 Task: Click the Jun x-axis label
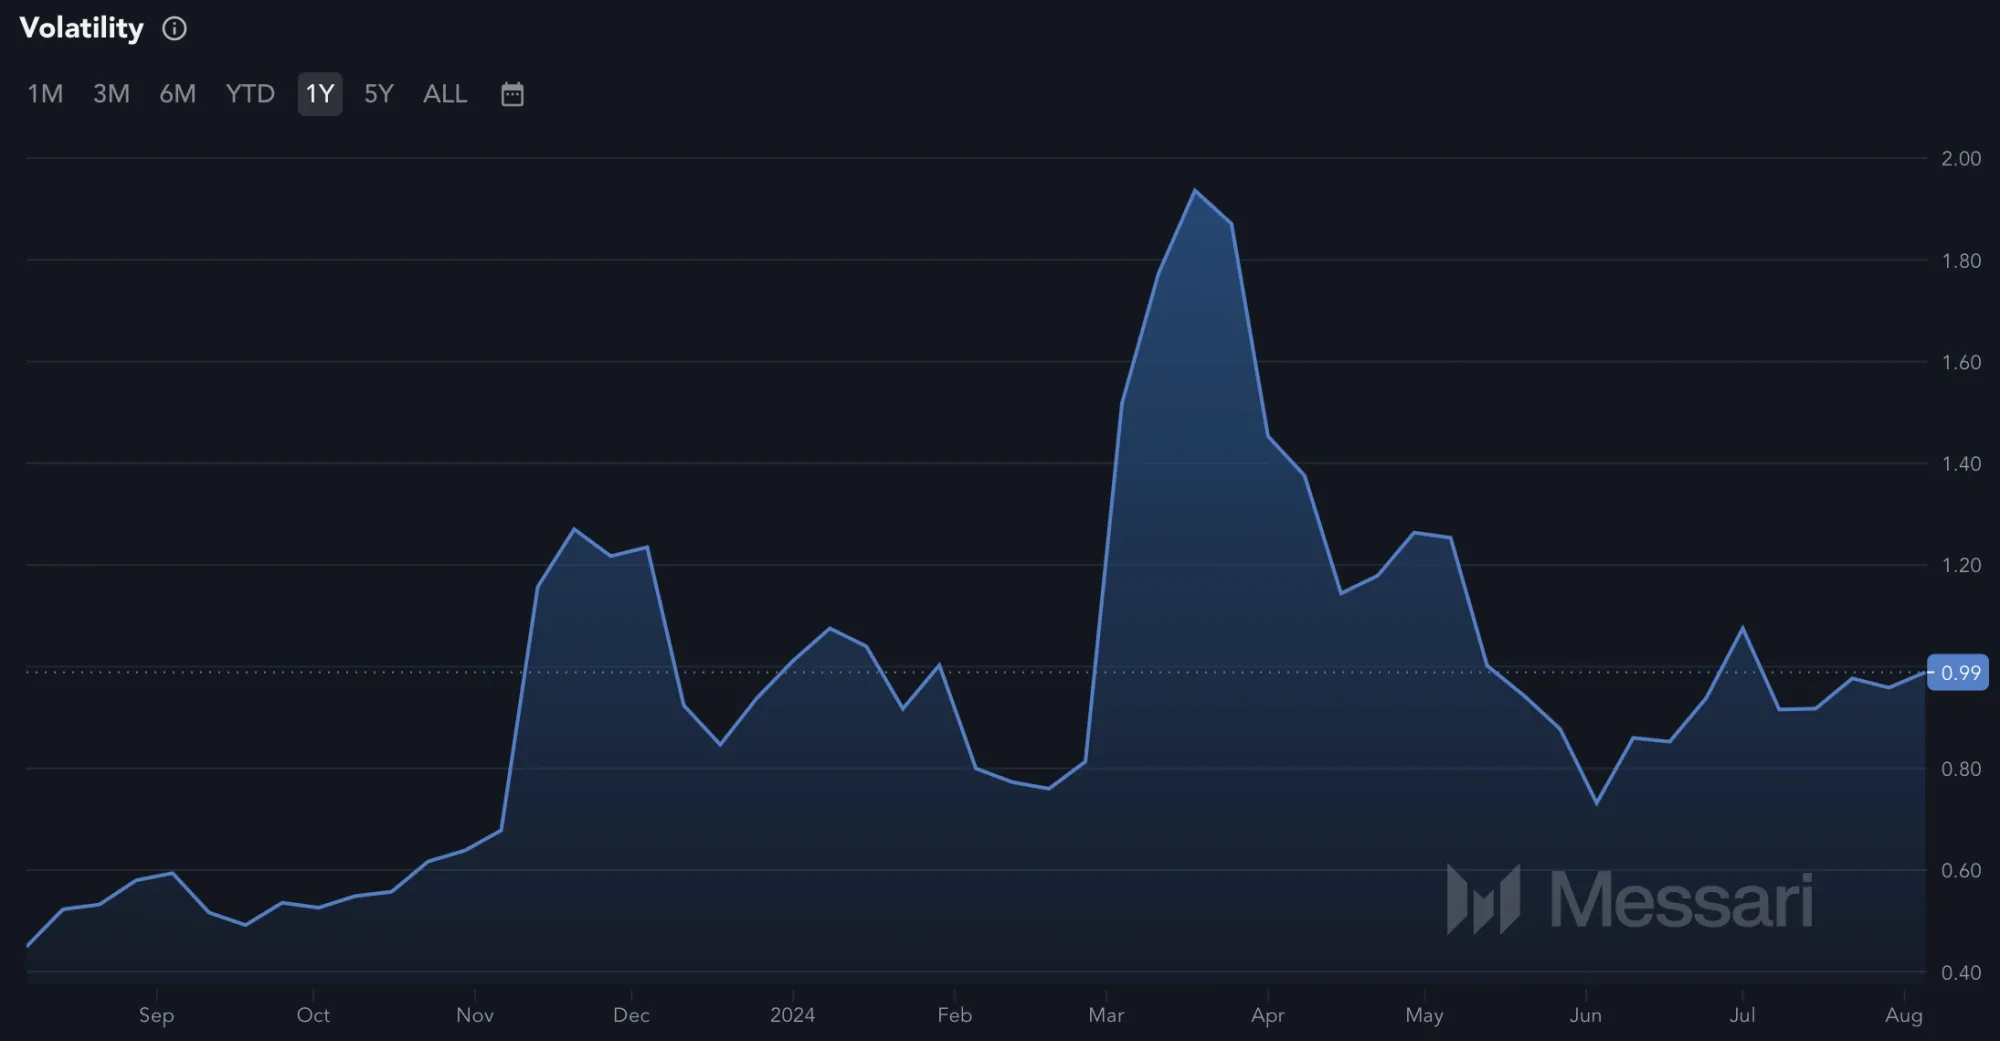tap(1586, 1015)
